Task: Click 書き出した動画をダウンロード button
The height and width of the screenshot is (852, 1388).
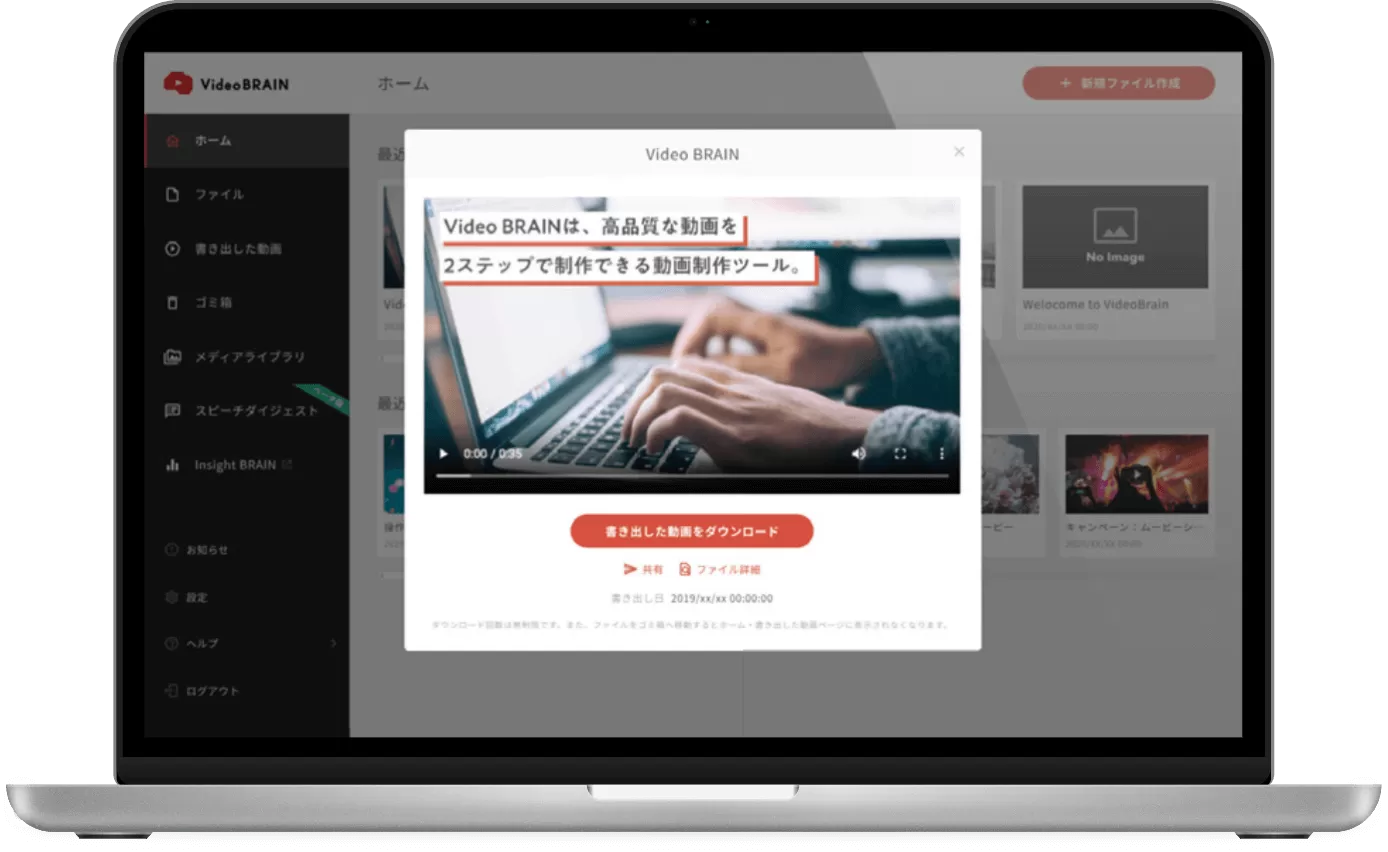Action: coord(692,532)
